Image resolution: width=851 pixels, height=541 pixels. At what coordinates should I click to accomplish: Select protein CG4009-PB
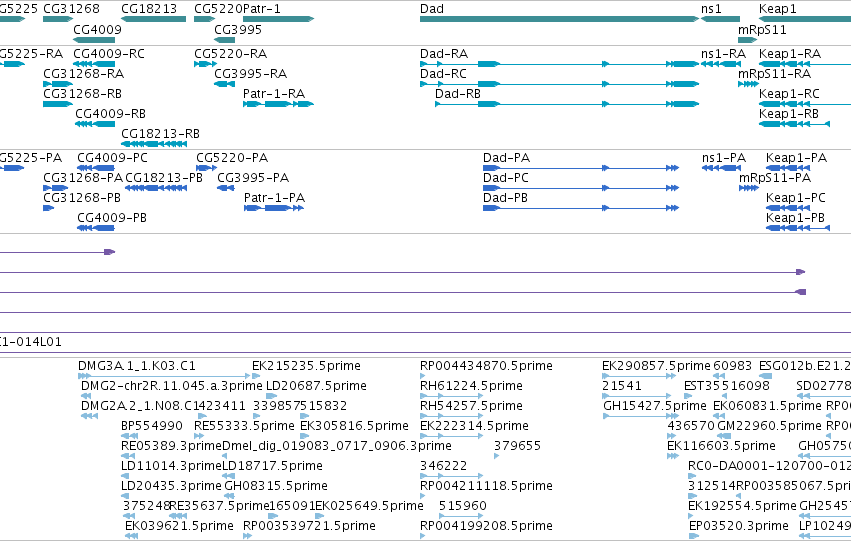(x=96, y=228)
